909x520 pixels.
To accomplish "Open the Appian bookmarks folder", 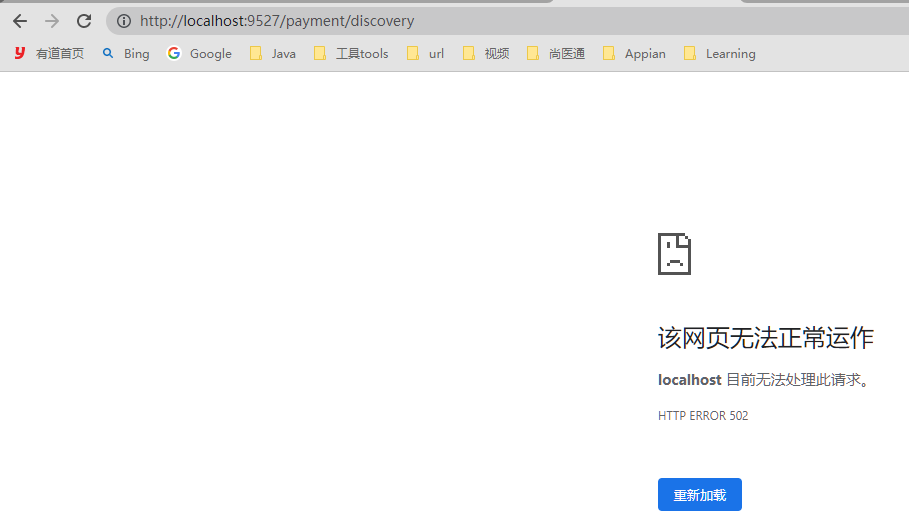I will coord(634,53).
